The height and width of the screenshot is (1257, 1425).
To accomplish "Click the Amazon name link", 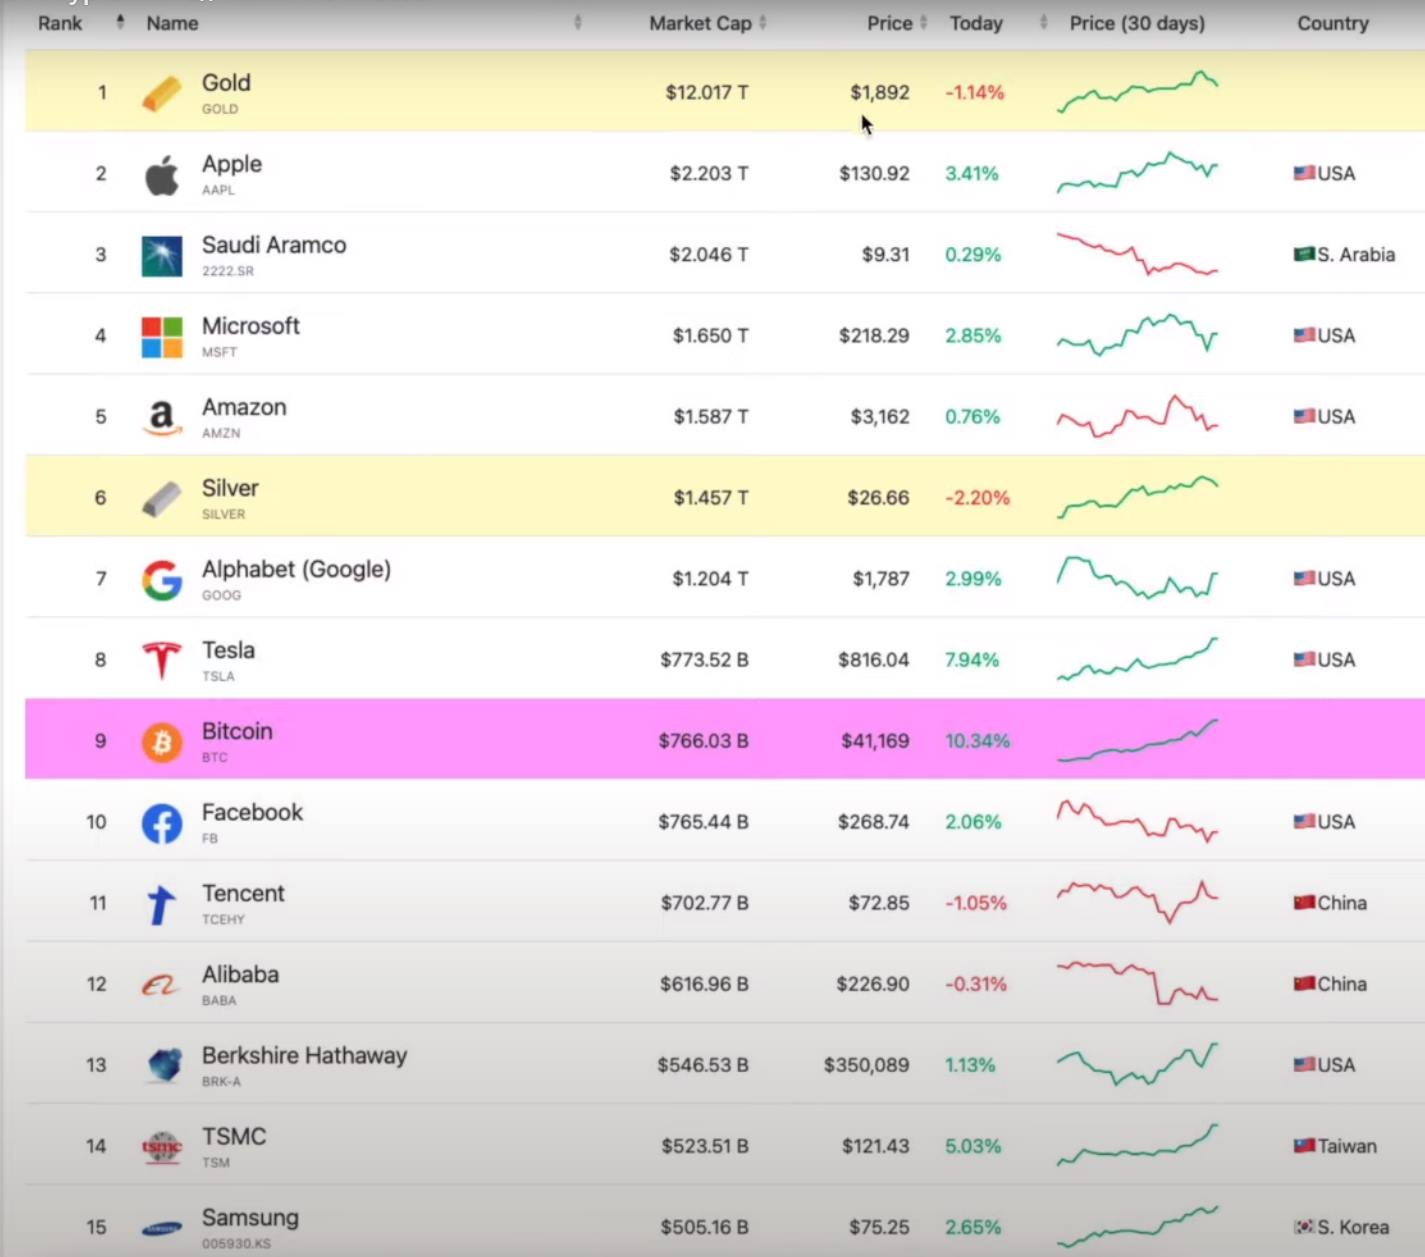I will point(244,407).
